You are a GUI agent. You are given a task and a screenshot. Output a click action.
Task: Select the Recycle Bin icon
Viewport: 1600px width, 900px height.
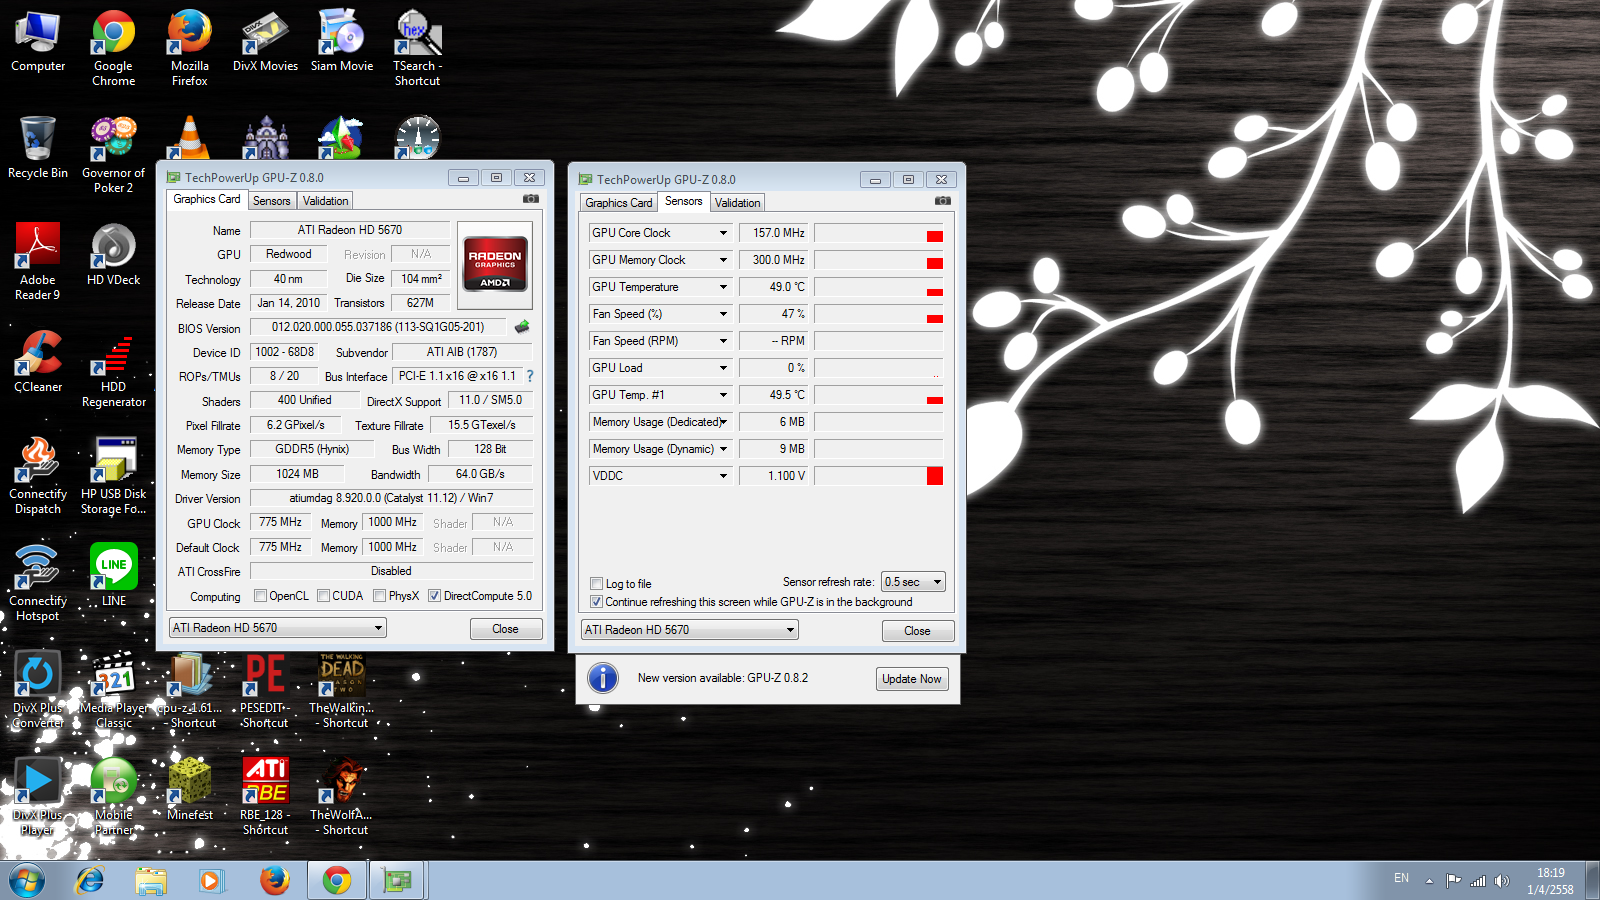click(38, 148)
